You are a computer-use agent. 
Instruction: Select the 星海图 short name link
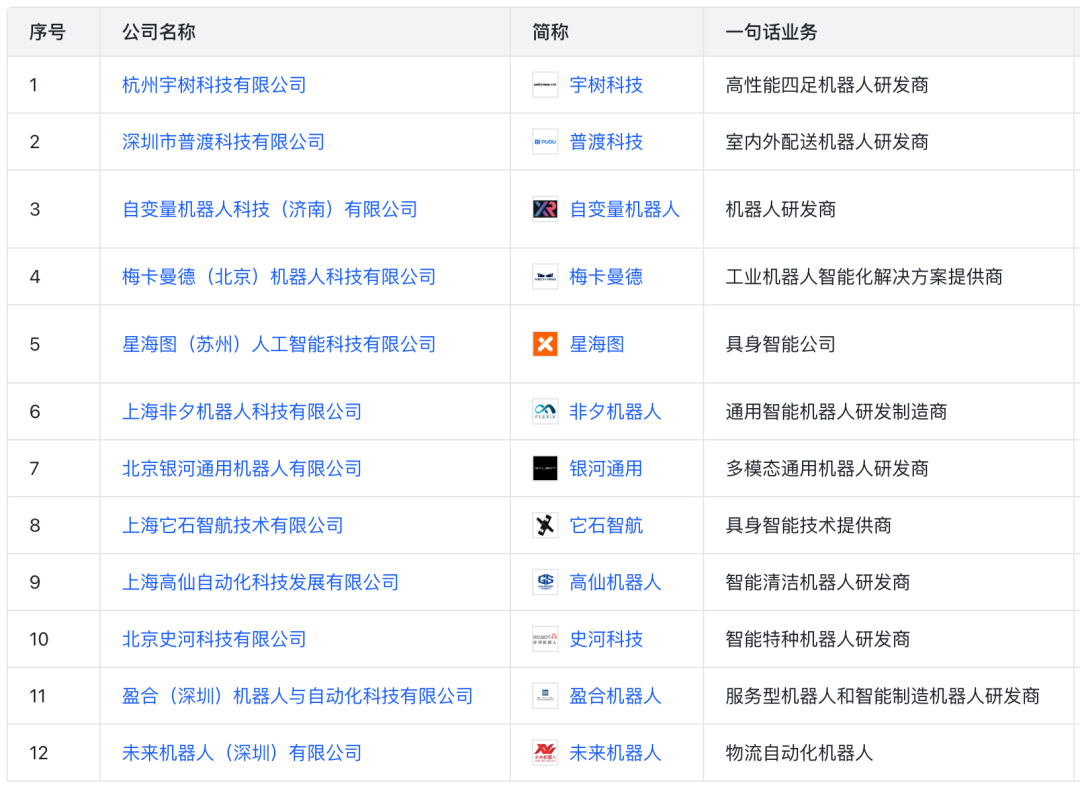[x=596, y=345]
